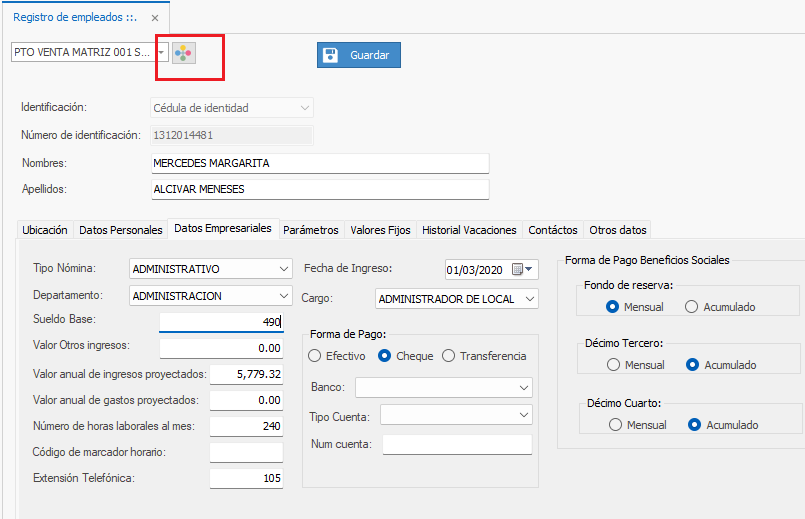Expand the Tipo Cuenta dropdown

click(x=524, y=414)
